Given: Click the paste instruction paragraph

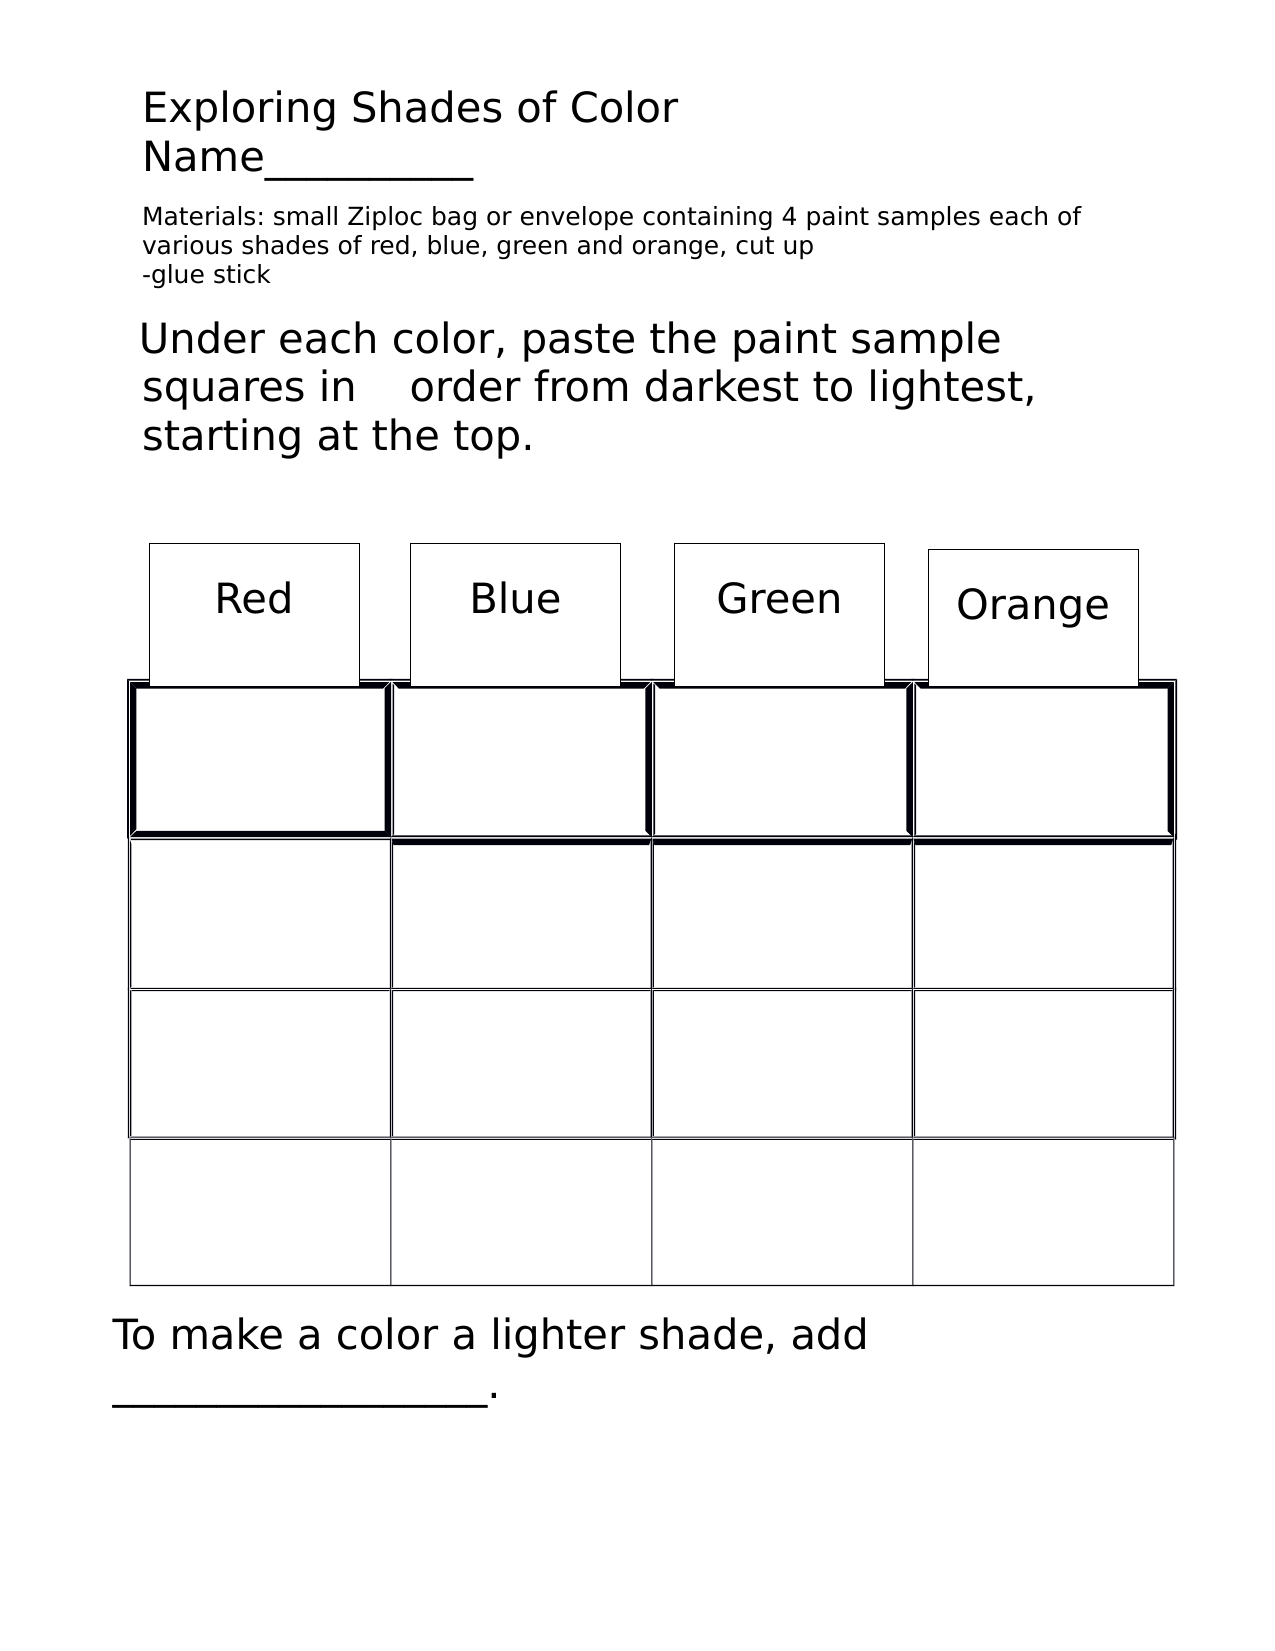Looking at the screenshot, I should click(x=588, y=388).
